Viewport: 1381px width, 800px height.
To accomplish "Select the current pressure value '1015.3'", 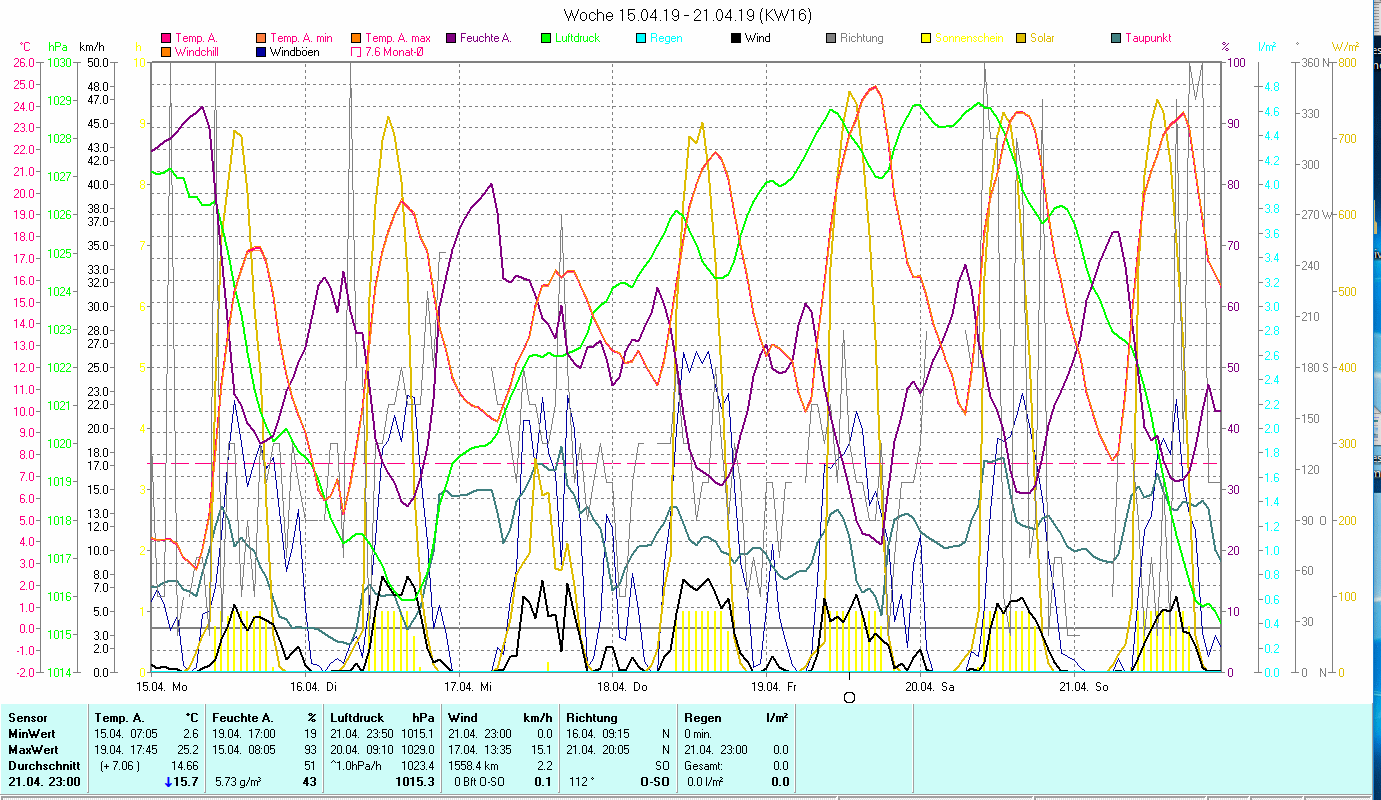I will click(x=416, y=782).
